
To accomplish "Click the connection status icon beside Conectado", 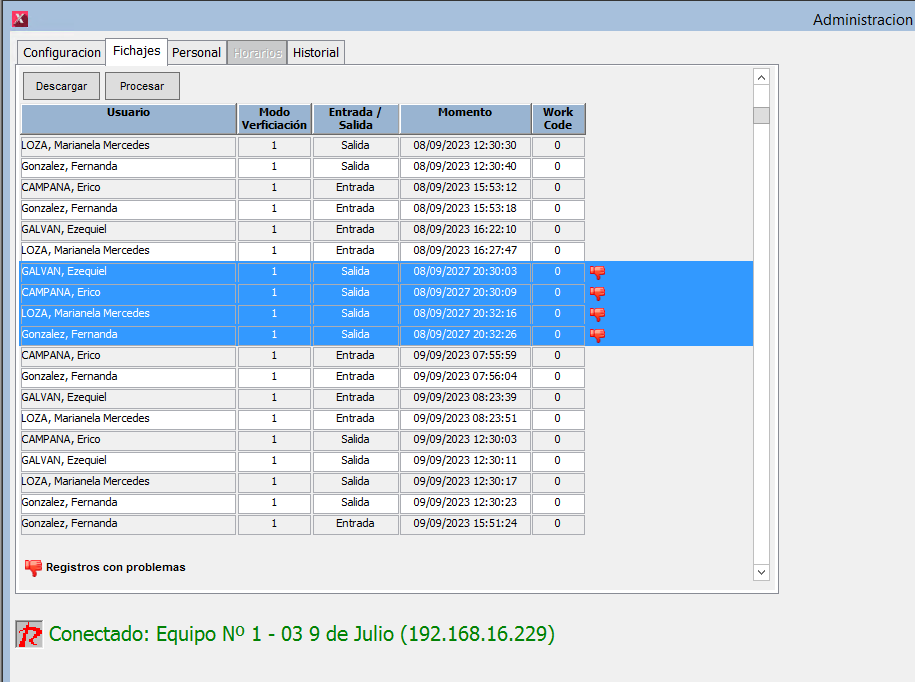I will click(30, 634).
